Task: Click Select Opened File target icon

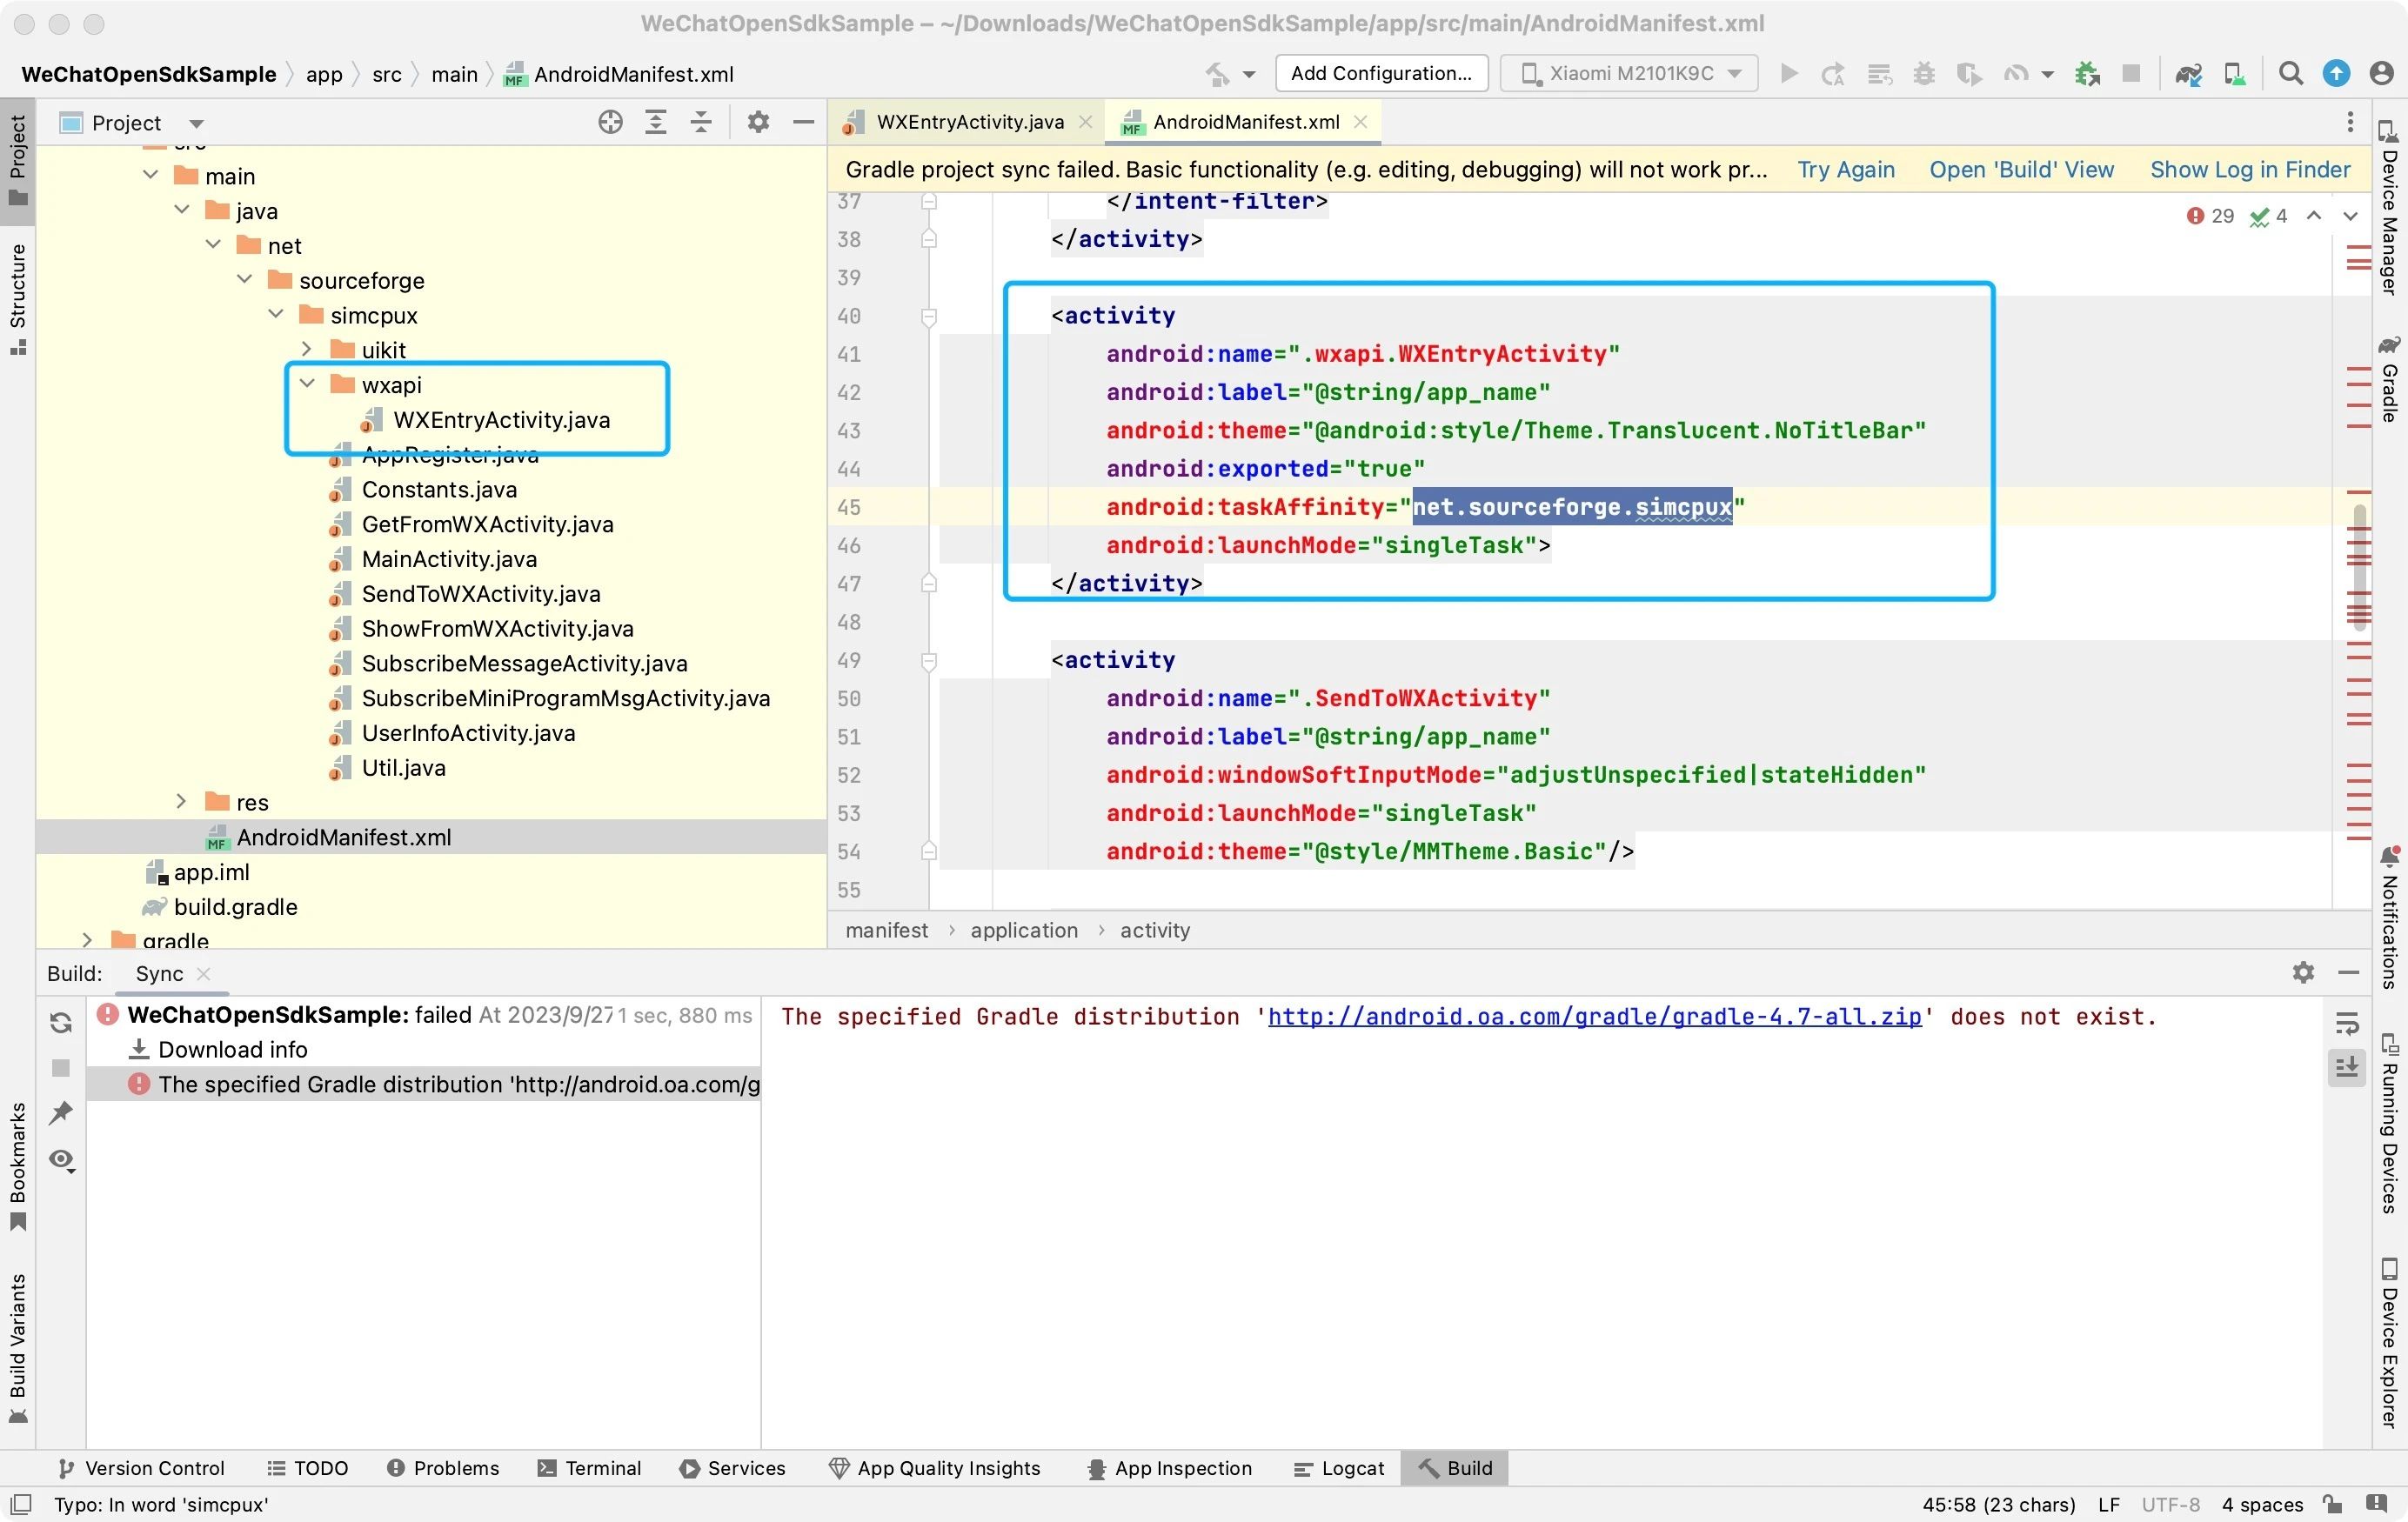Action: (x=610, y=122)
